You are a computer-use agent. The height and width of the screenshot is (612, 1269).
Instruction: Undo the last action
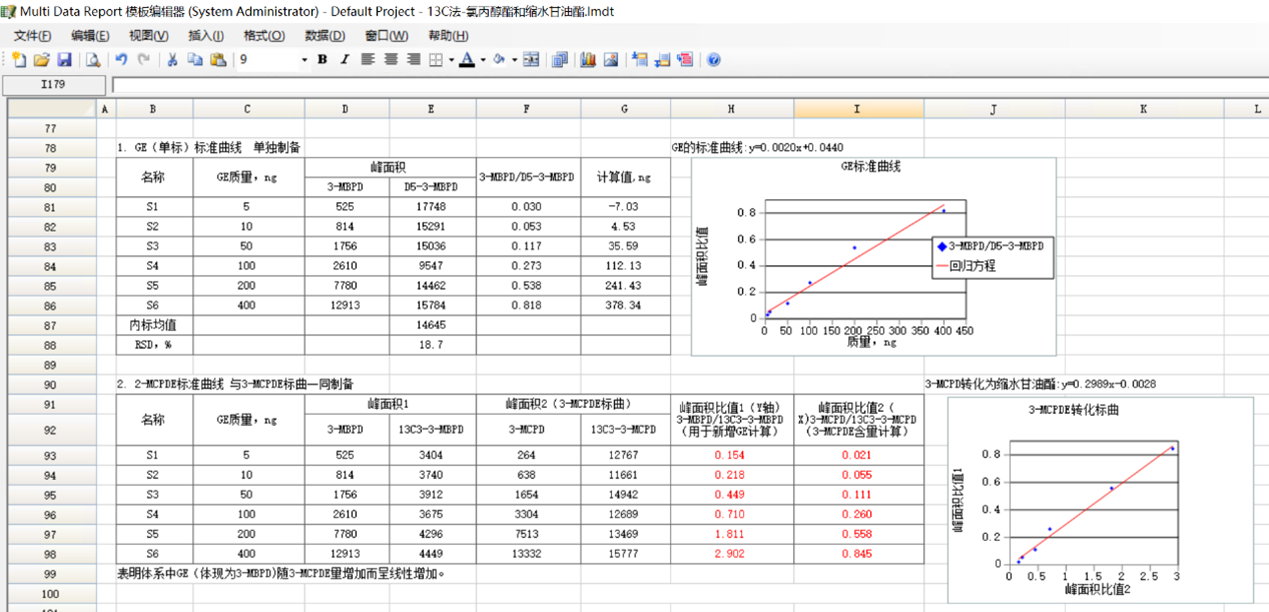tap(121, 60)
